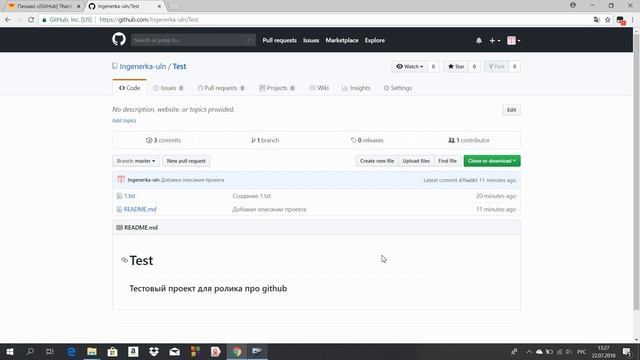Screen dimensions: 640x360
Task: Click Upload files button
Action: (416, 161)
